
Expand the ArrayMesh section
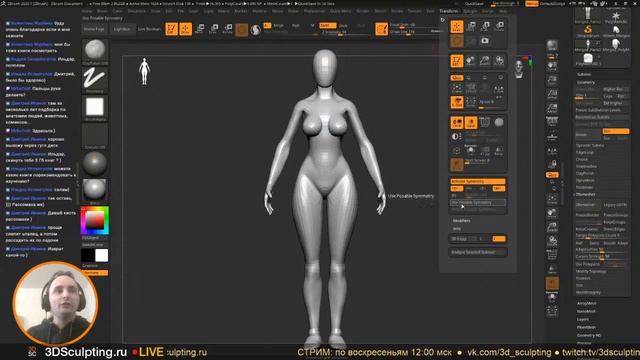point(587,304)
